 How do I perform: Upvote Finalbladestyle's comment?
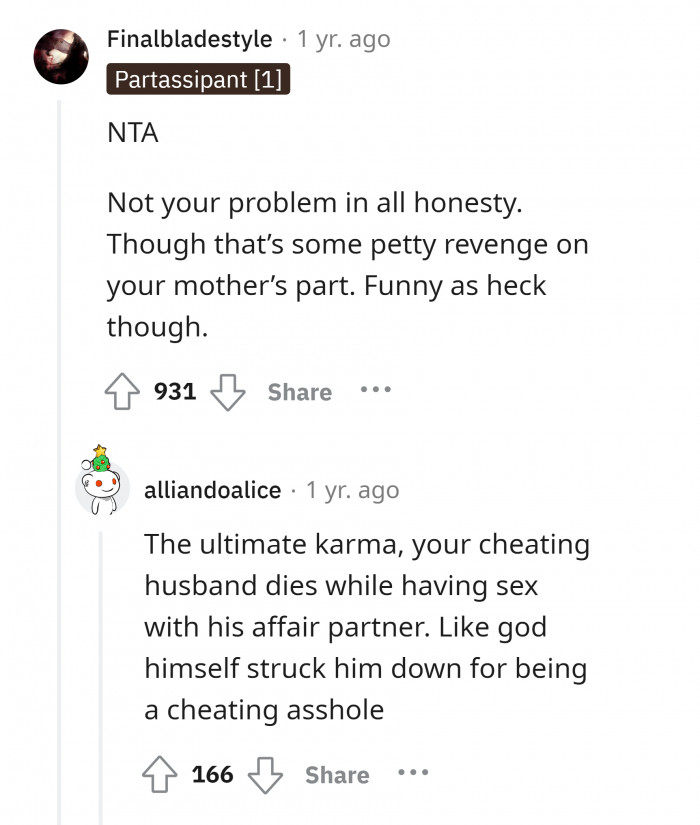(x=122, y=392)
